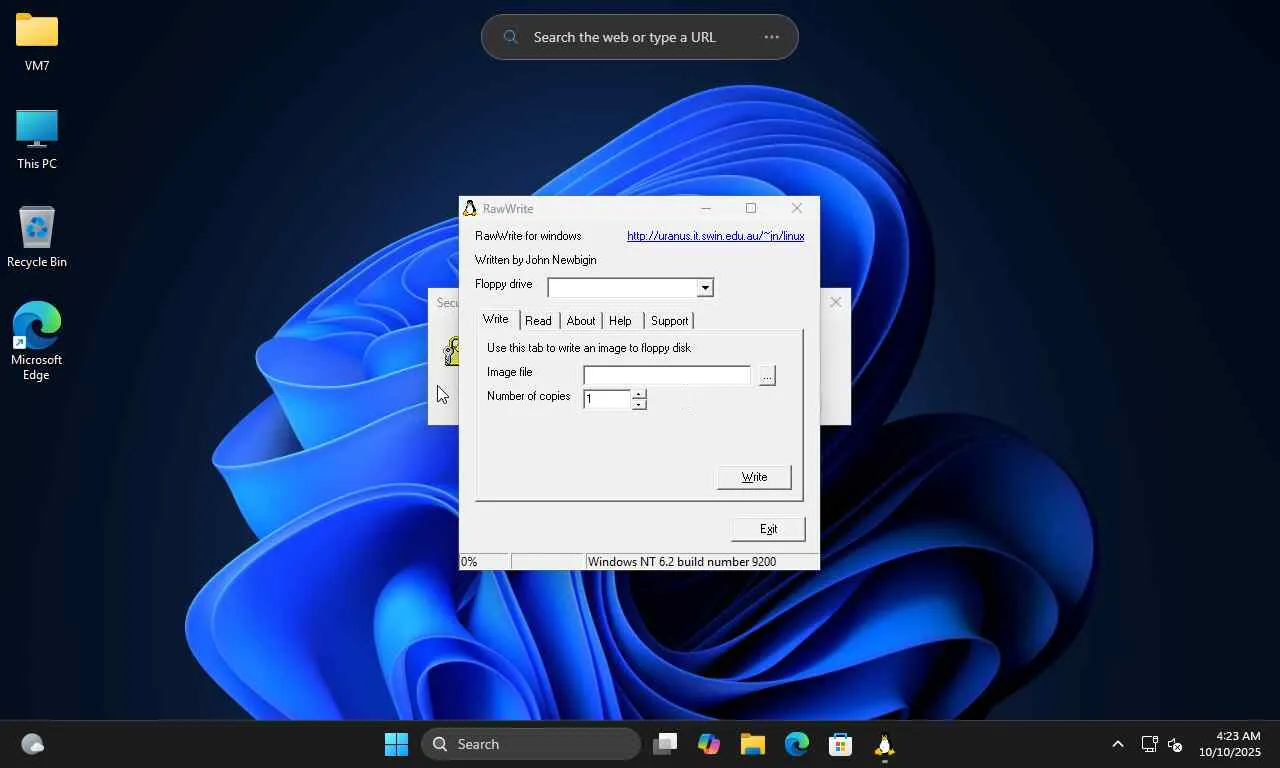Click the Number of copies field
This screenshot has height=768, width=1280.
(607, 399)
